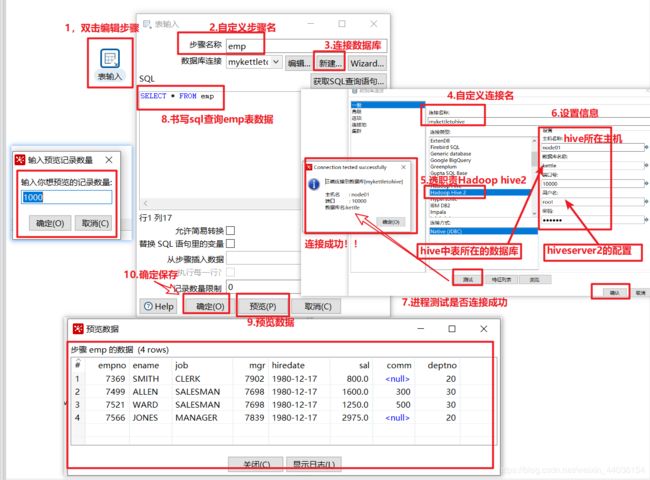650x480 pixels.
Task: Click the 编辑... button for the connection
Action: coord(299,63)
